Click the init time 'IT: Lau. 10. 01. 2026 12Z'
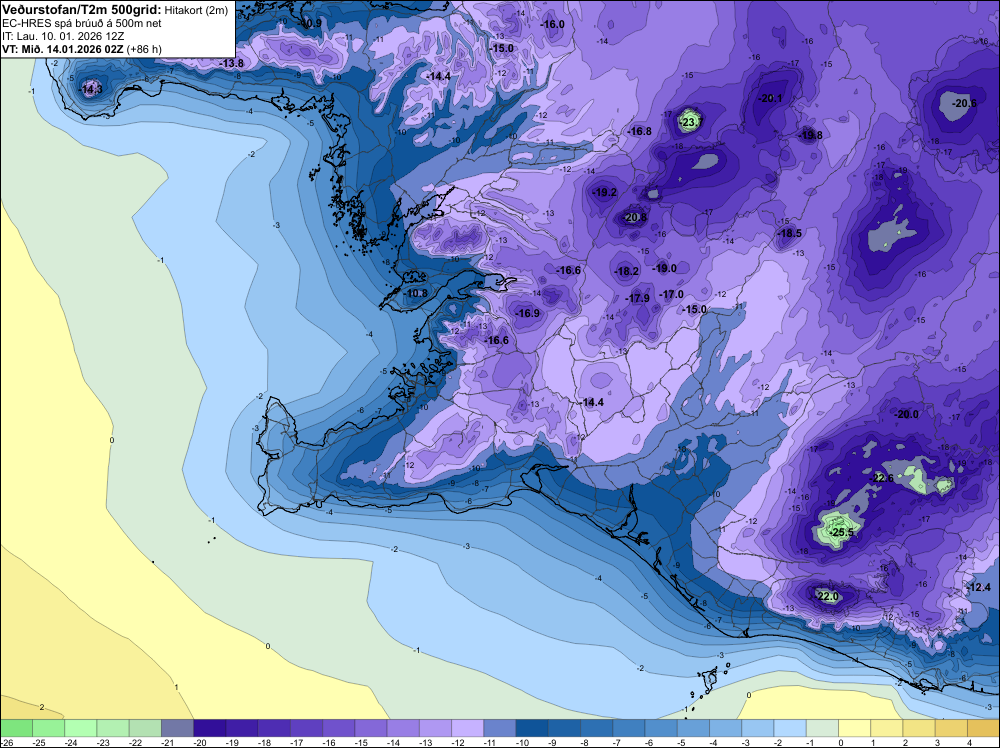The width and height of the screenshot is (1000, 748). tap(63, 36)
